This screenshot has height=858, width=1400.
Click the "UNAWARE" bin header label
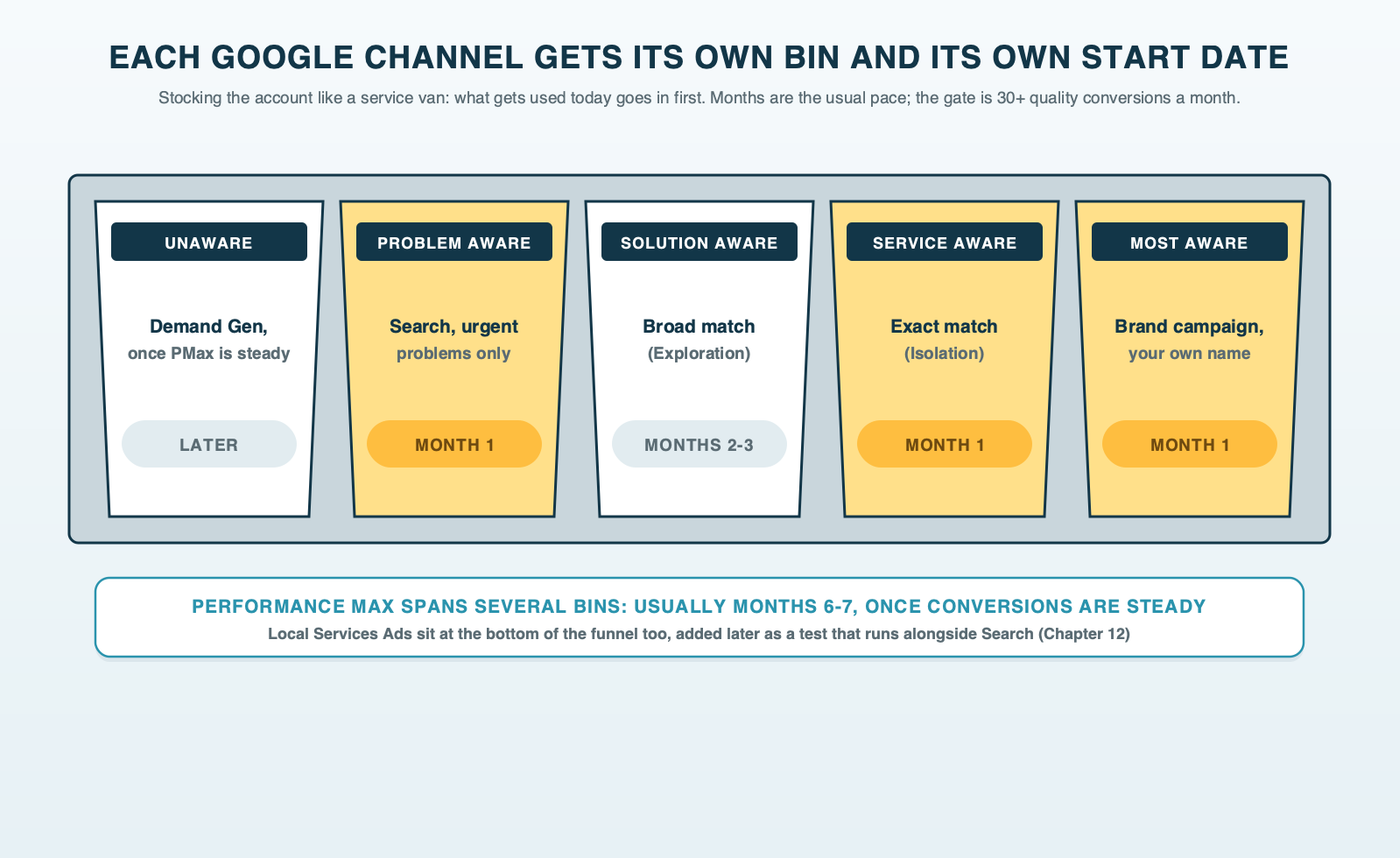[209, 242]
